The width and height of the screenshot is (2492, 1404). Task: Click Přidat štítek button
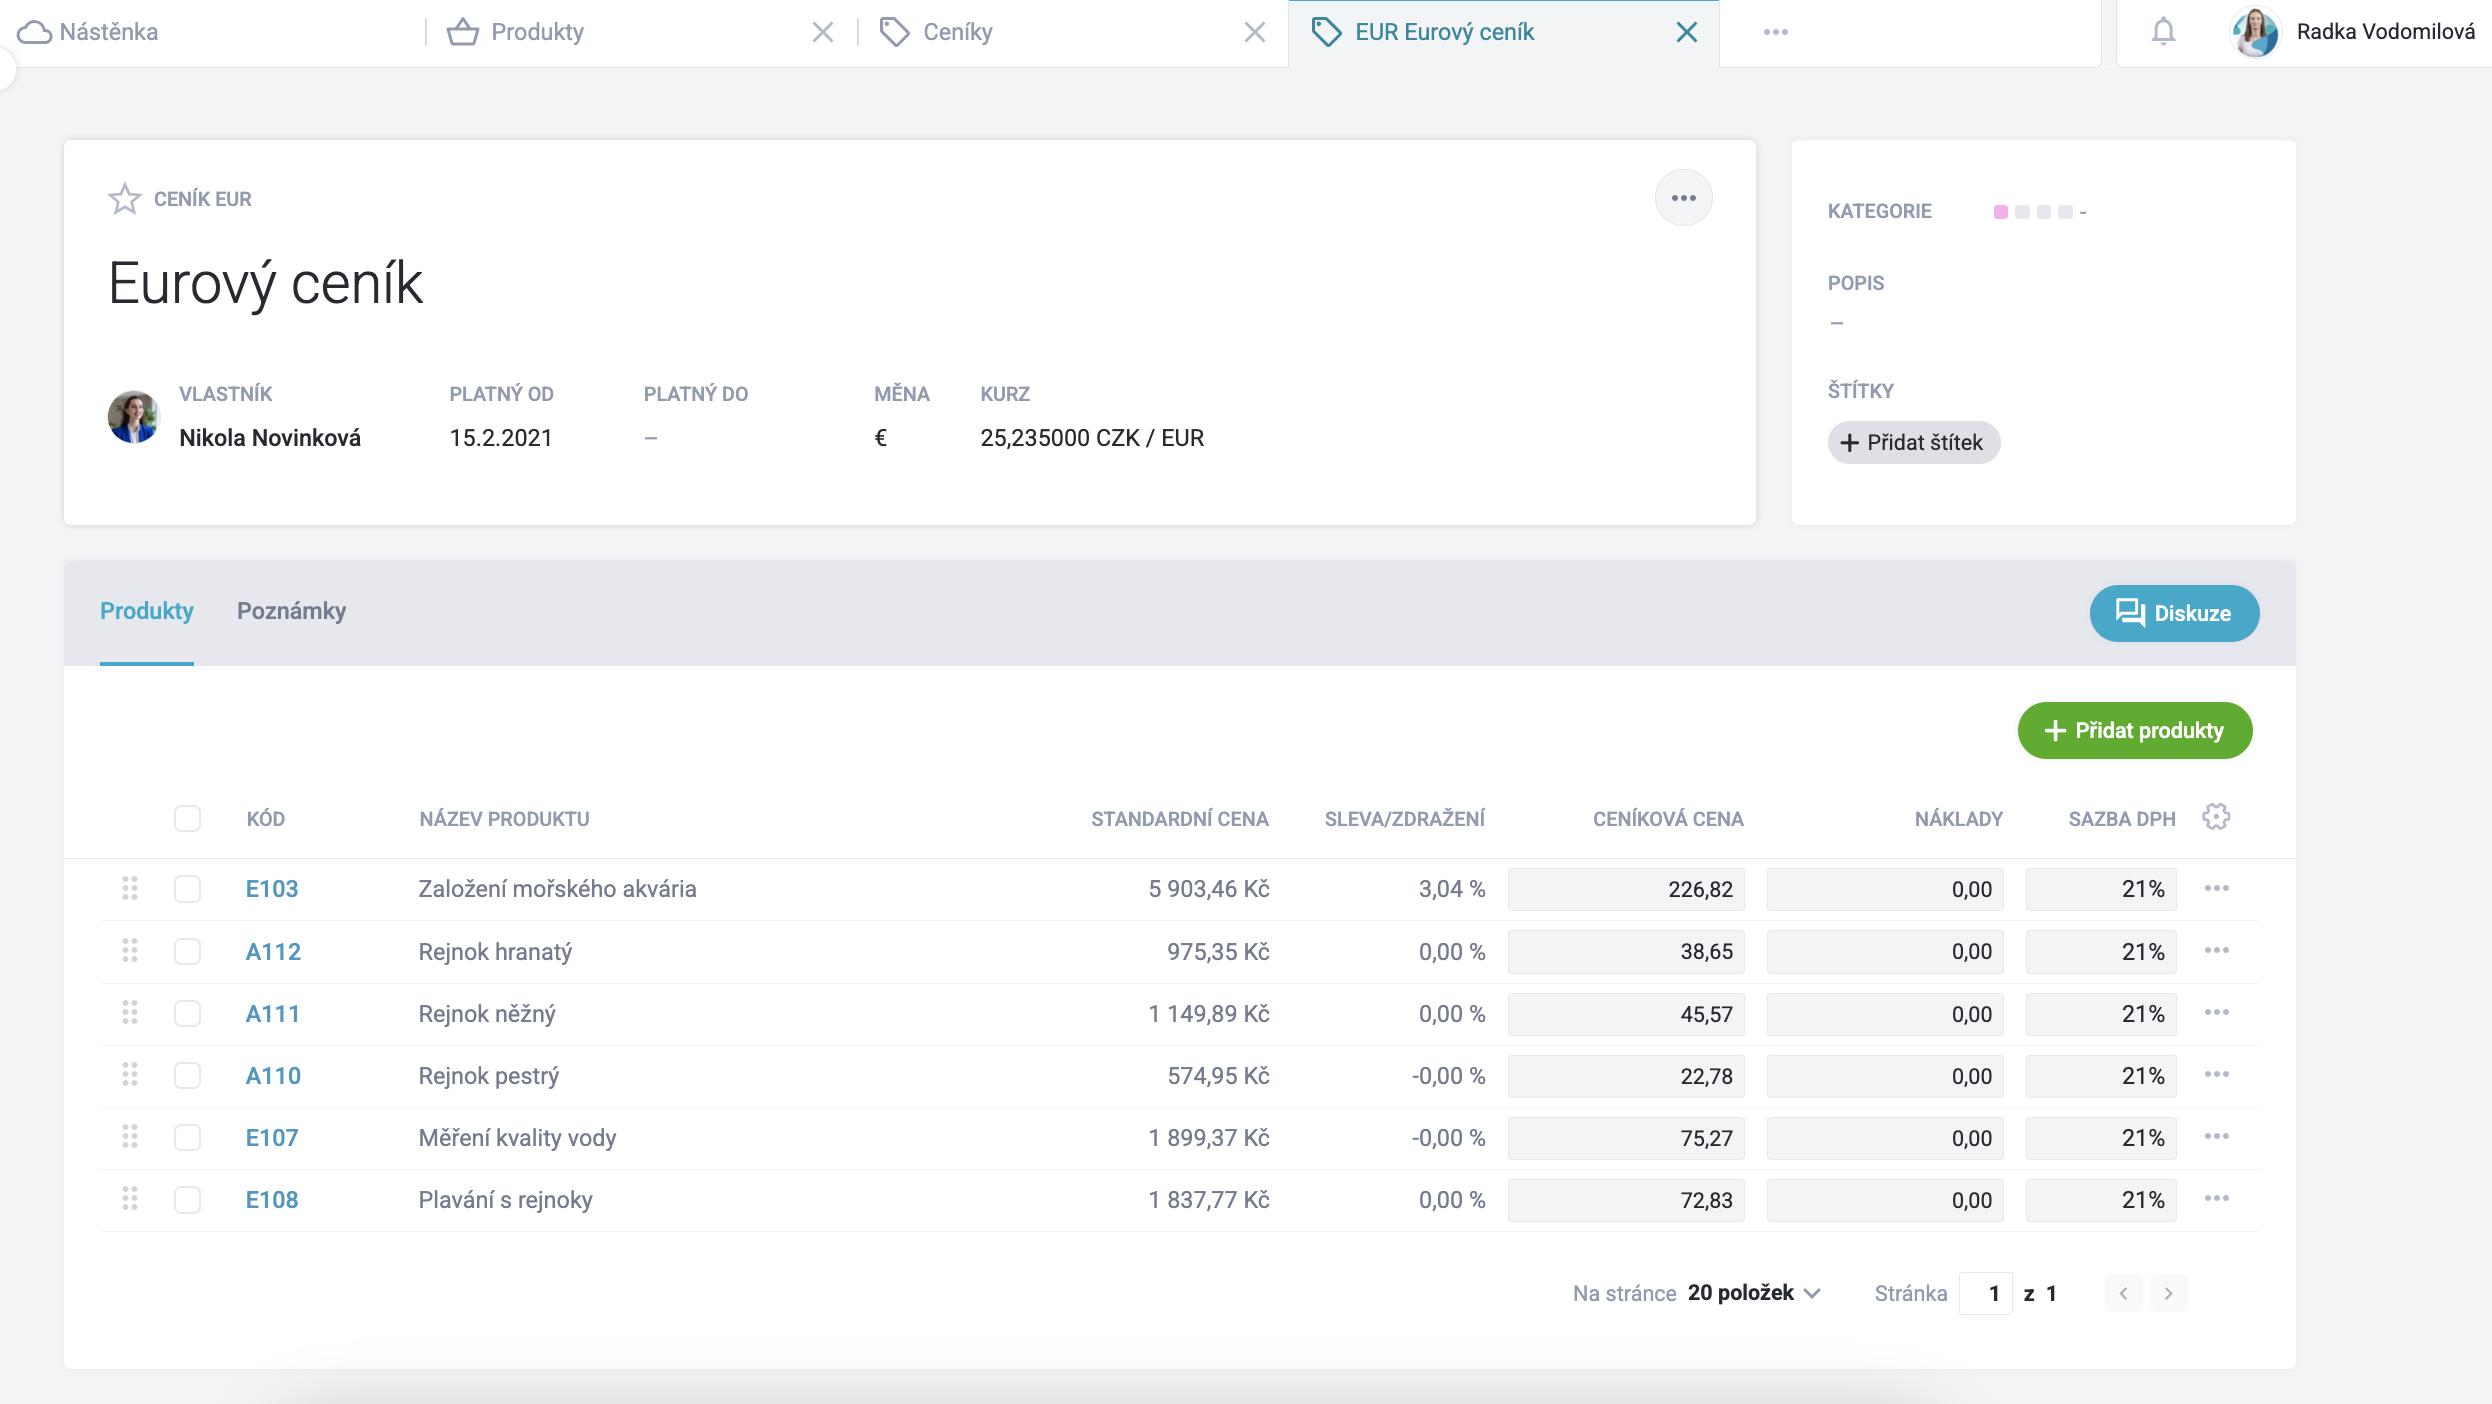[1914, 442]
